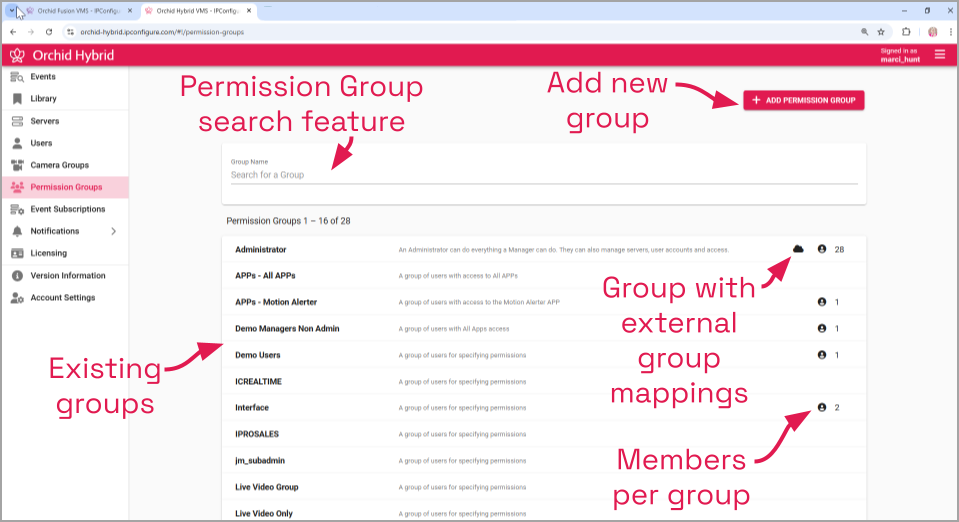This screenshot has height=522, width=959.
Task: Open the browser zoom magnifier icon
Action: coord(865,32)
